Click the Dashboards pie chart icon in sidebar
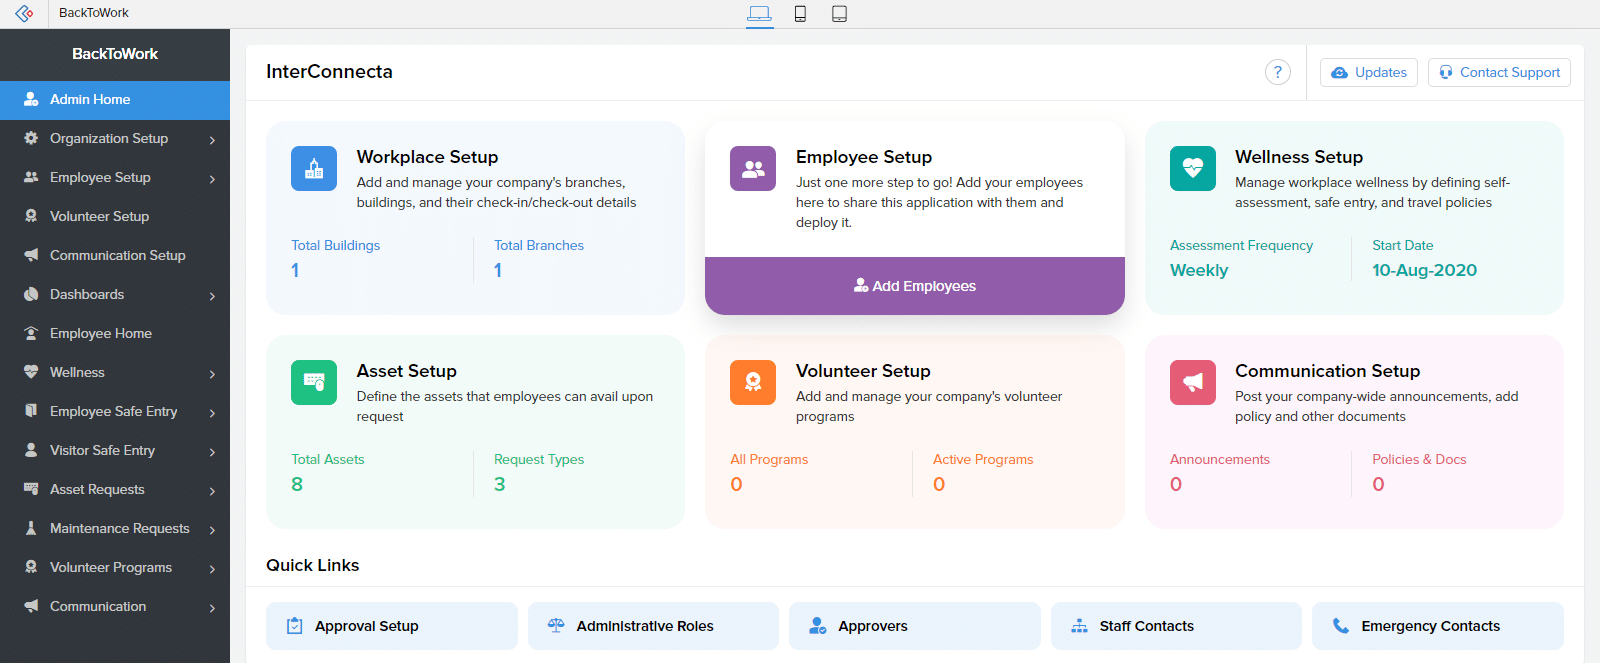 [x=31, y=294]
